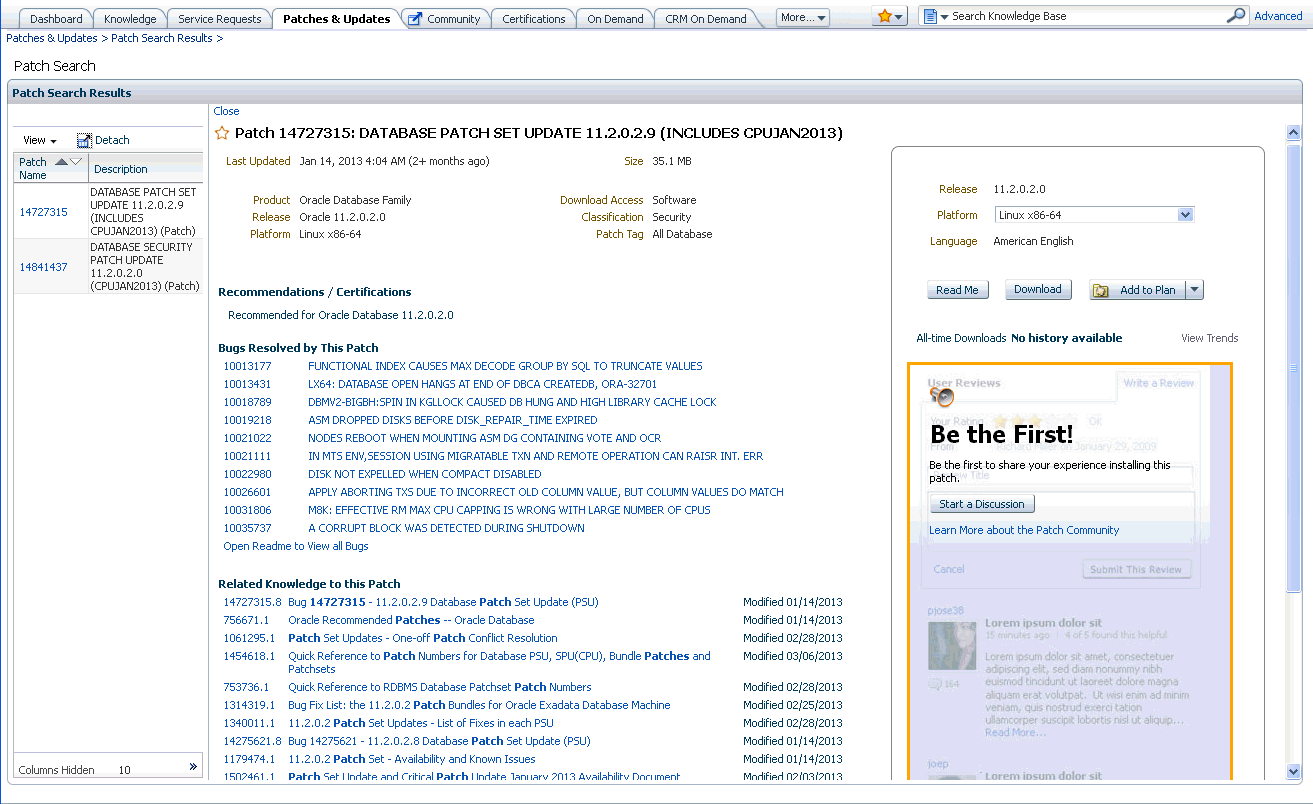This screenshot has width=1313, height=804.
Task: Open the More... tabs dropdown
Action: [803, 18]
